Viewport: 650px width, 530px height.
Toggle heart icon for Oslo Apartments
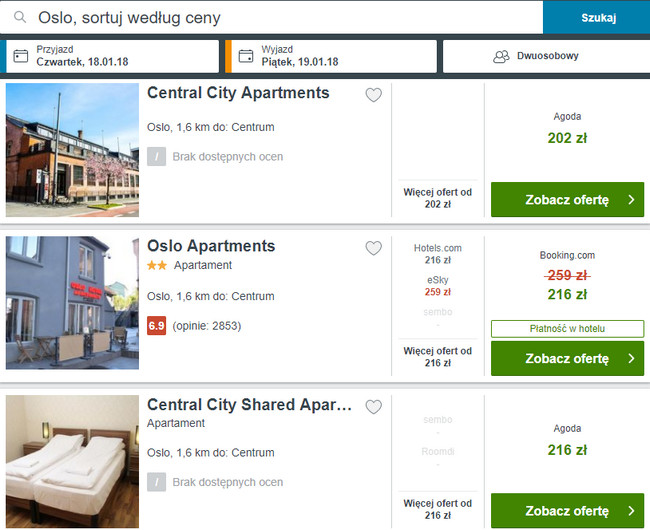pos(374,248)
